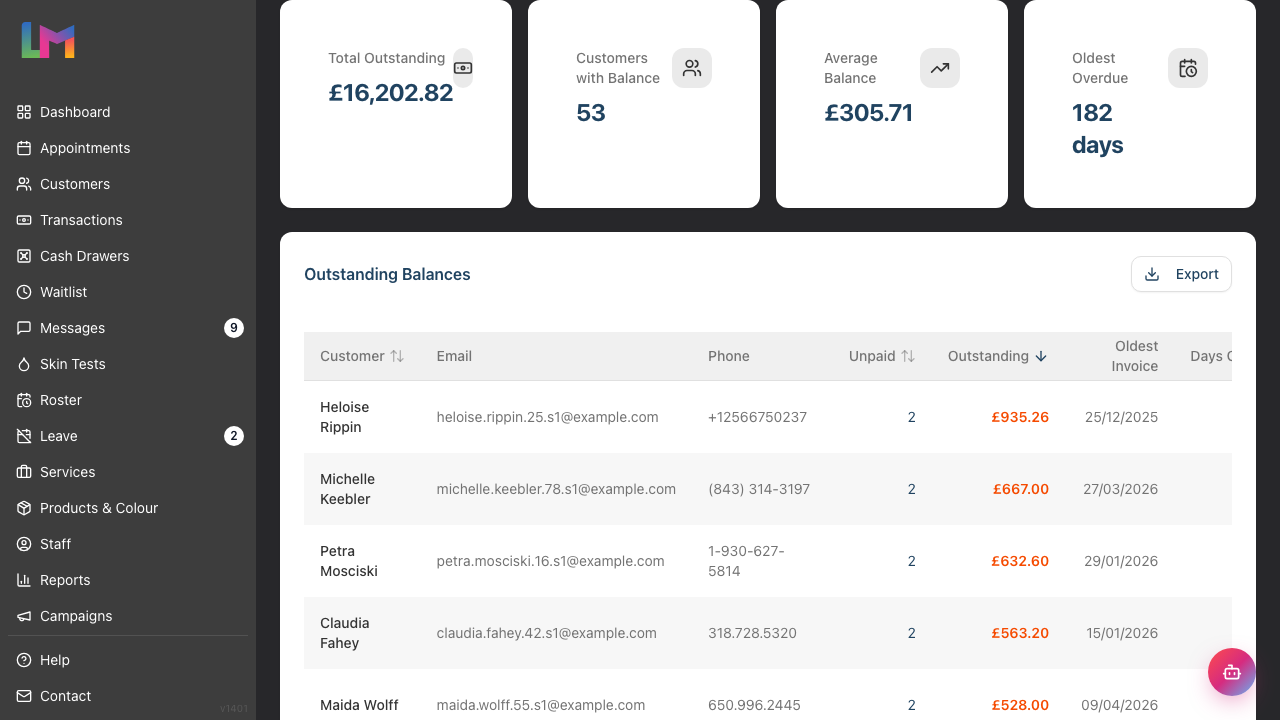This screenshot has width=1280, height=720.
Task: Click the Skin Tests droplet icon
Action: click(x=24, y=364)
